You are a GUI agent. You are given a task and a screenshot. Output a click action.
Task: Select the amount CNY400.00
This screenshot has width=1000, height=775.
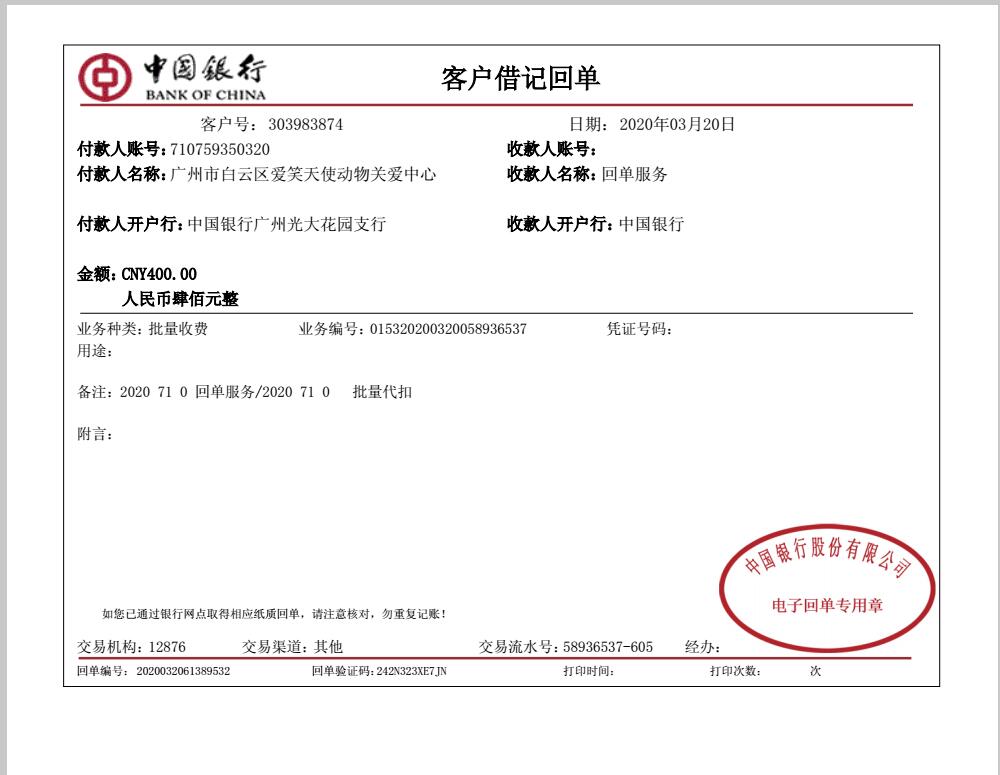pyautogui.click(x=159, y=274)
